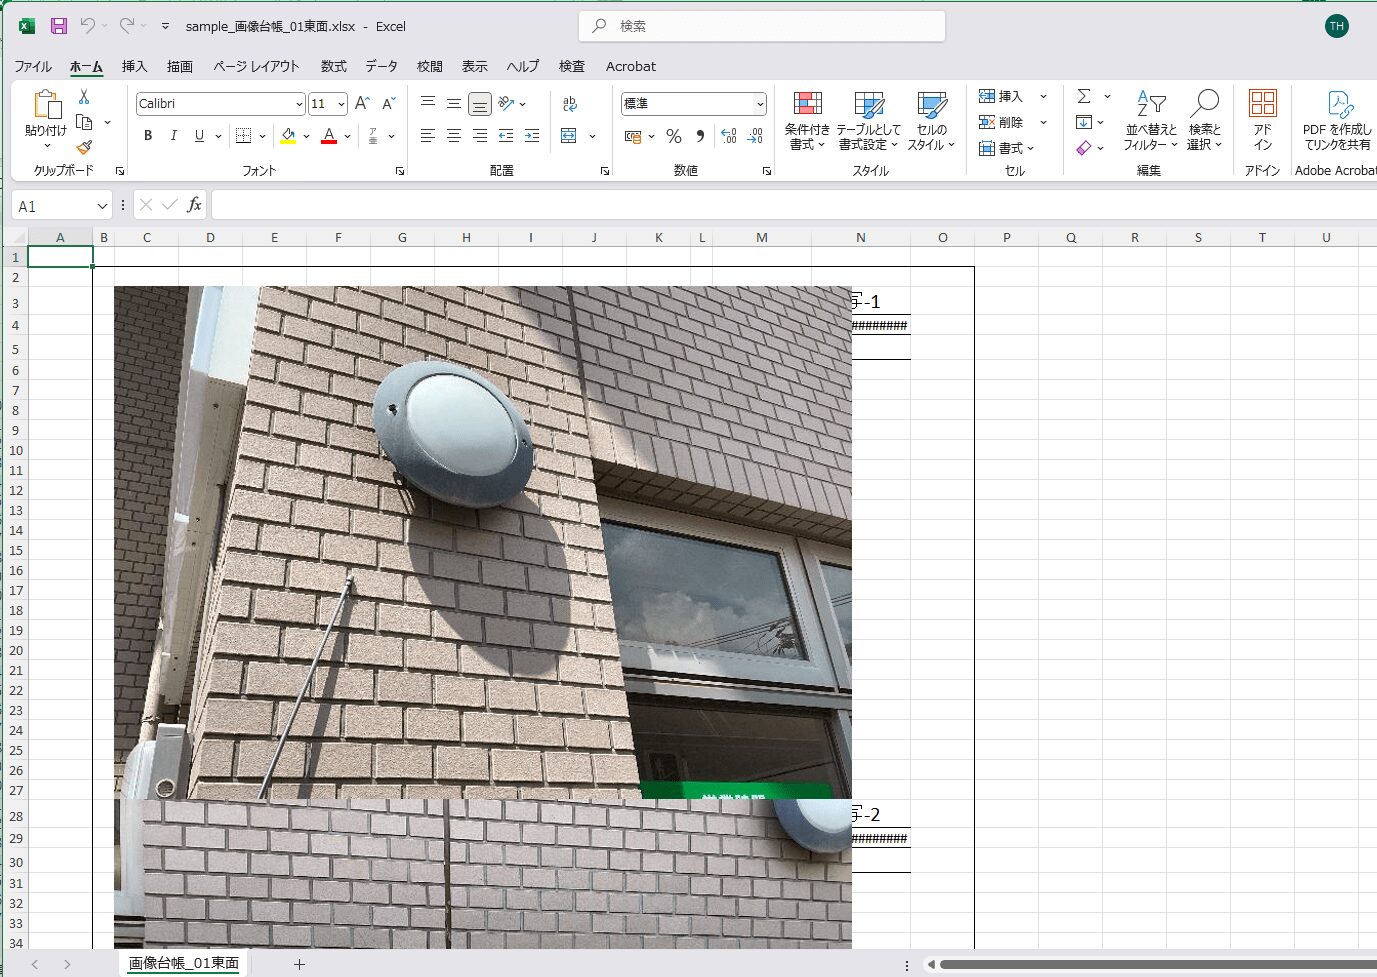Click the save icon in title bar

[59, 26]
